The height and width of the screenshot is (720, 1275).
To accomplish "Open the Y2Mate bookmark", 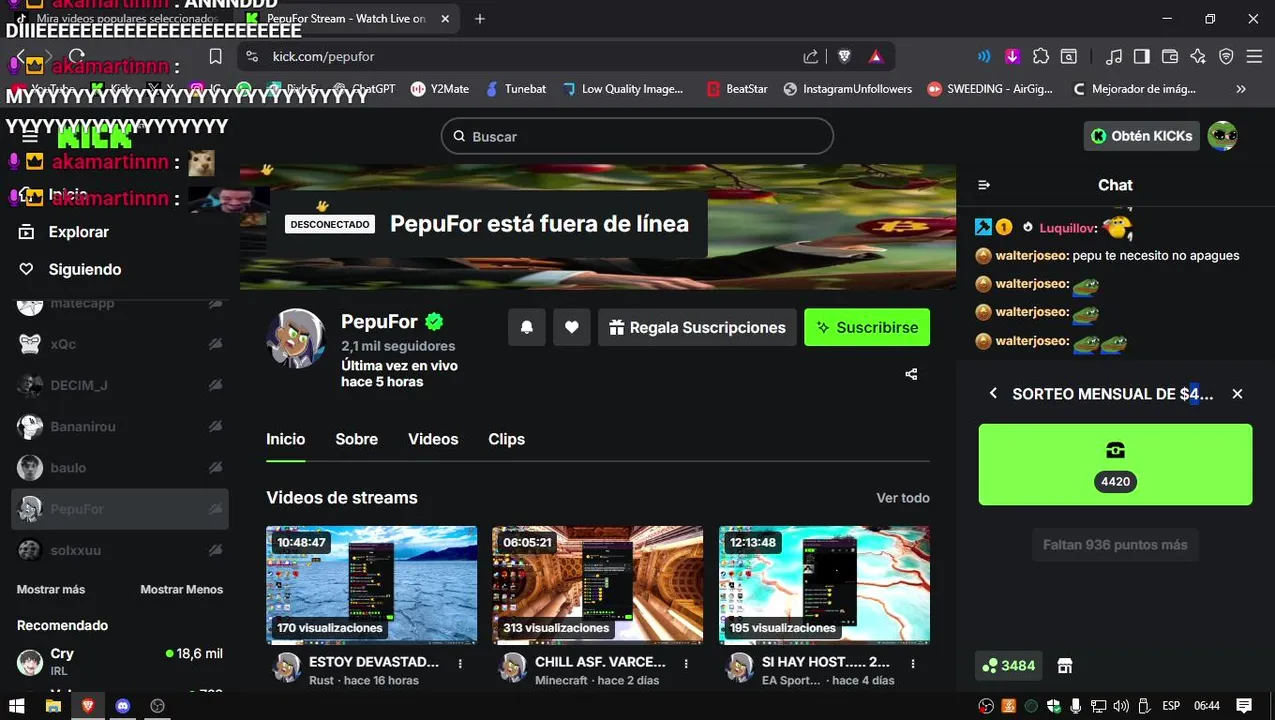I will coord(439,89).
